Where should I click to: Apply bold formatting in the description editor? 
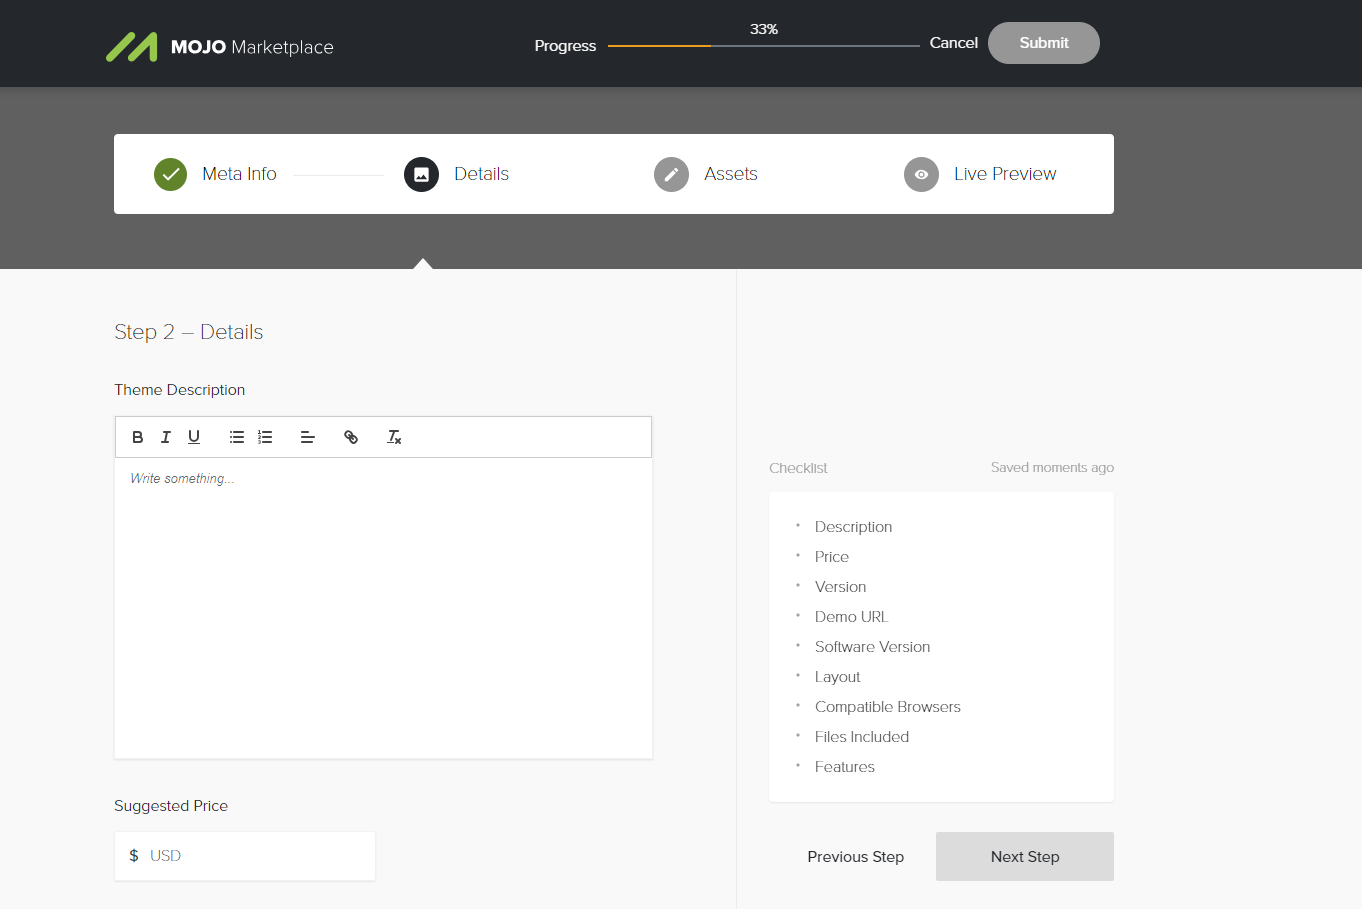click(x=137, y=436)
